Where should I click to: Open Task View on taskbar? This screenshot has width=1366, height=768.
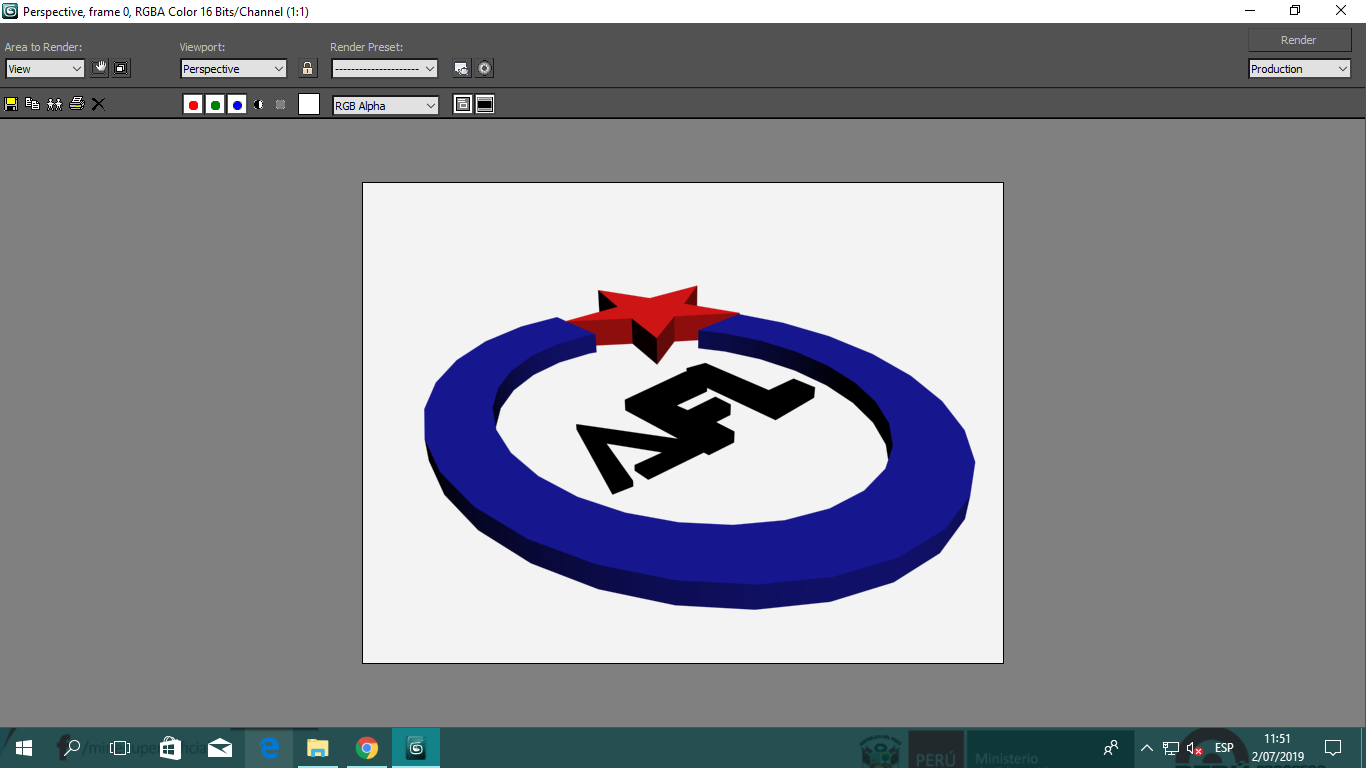120,748
